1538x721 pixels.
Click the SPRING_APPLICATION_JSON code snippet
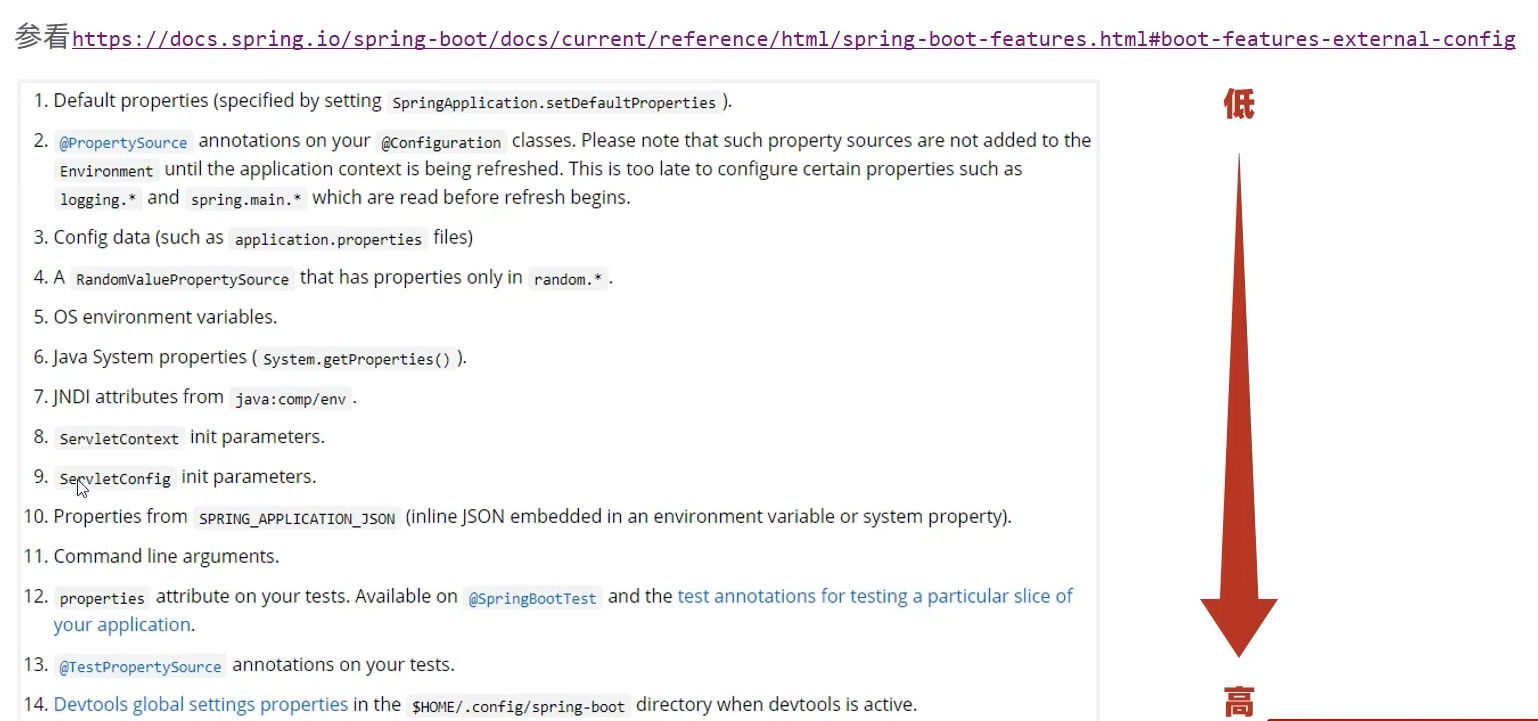(297, 519)
